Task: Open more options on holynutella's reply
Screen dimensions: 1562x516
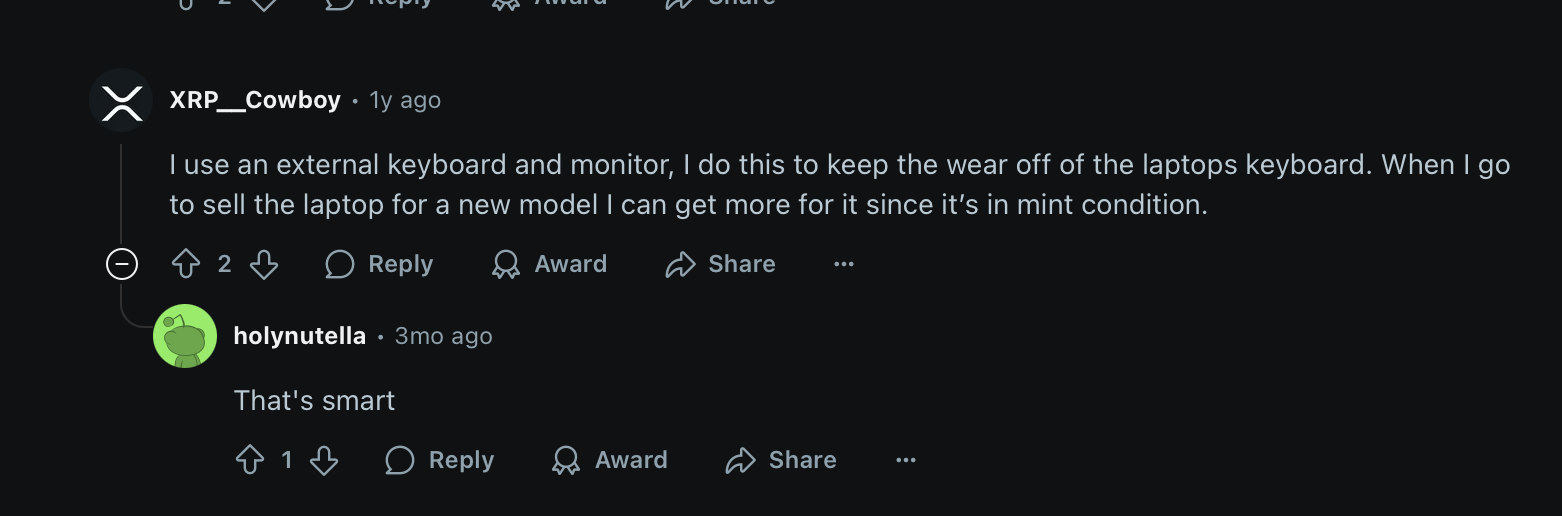Action: [906, 460]
